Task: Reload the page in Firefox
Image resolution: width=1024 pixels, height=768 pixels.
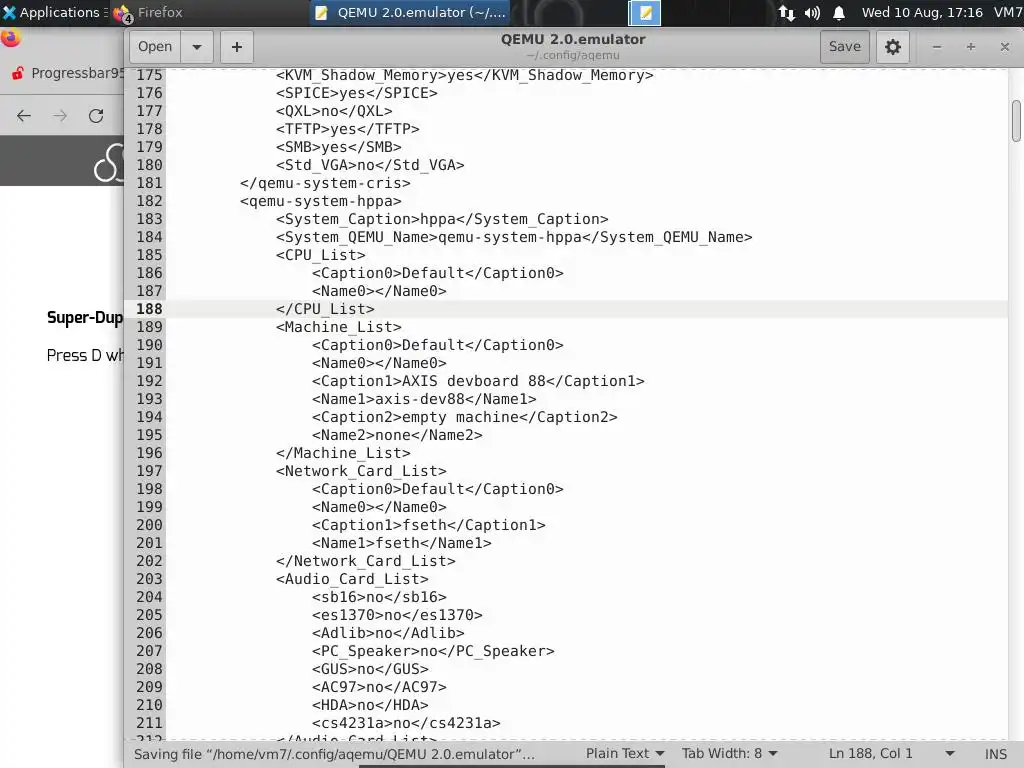Action: click(96, 116)
